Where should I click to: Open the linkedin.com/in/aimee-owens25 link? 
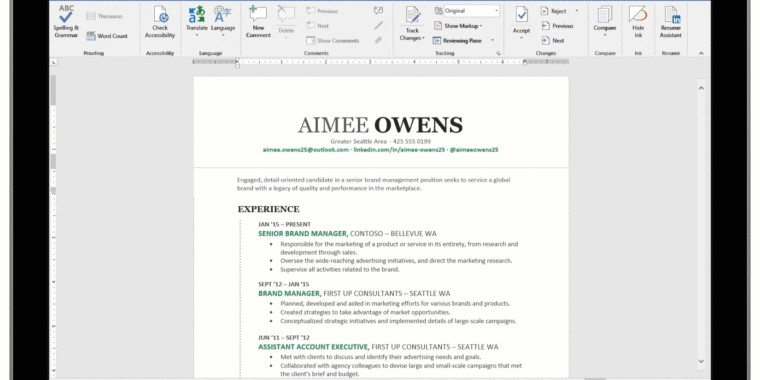pos(399,150)
